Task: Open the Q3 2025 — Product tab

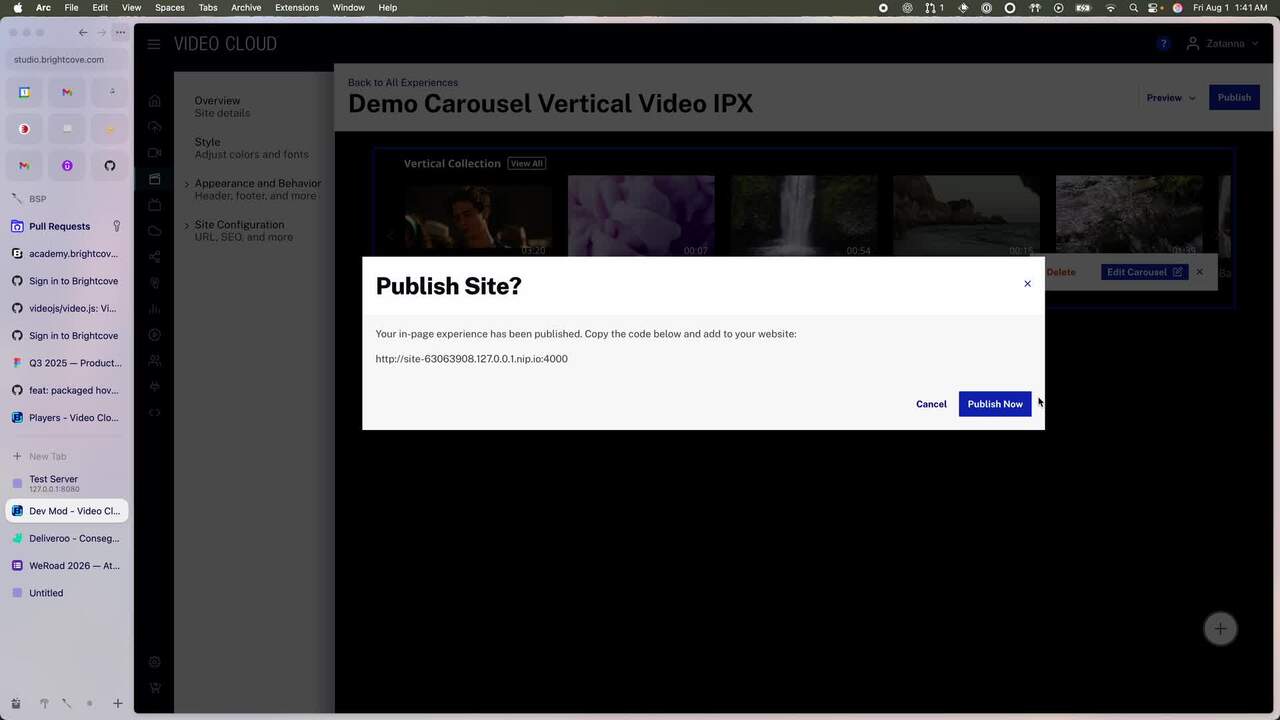Action: 68,363
